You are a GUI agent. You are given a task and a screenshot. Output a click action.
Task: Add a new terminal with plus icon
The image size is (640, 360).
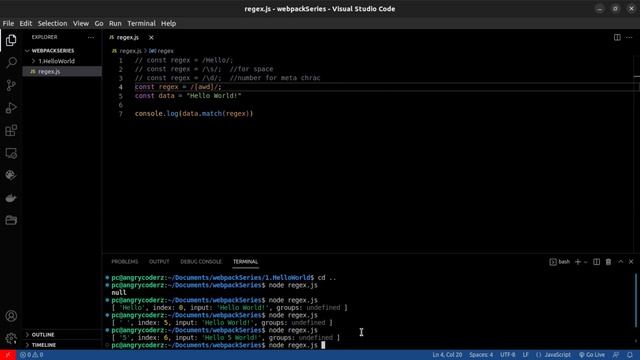point(578,262)
